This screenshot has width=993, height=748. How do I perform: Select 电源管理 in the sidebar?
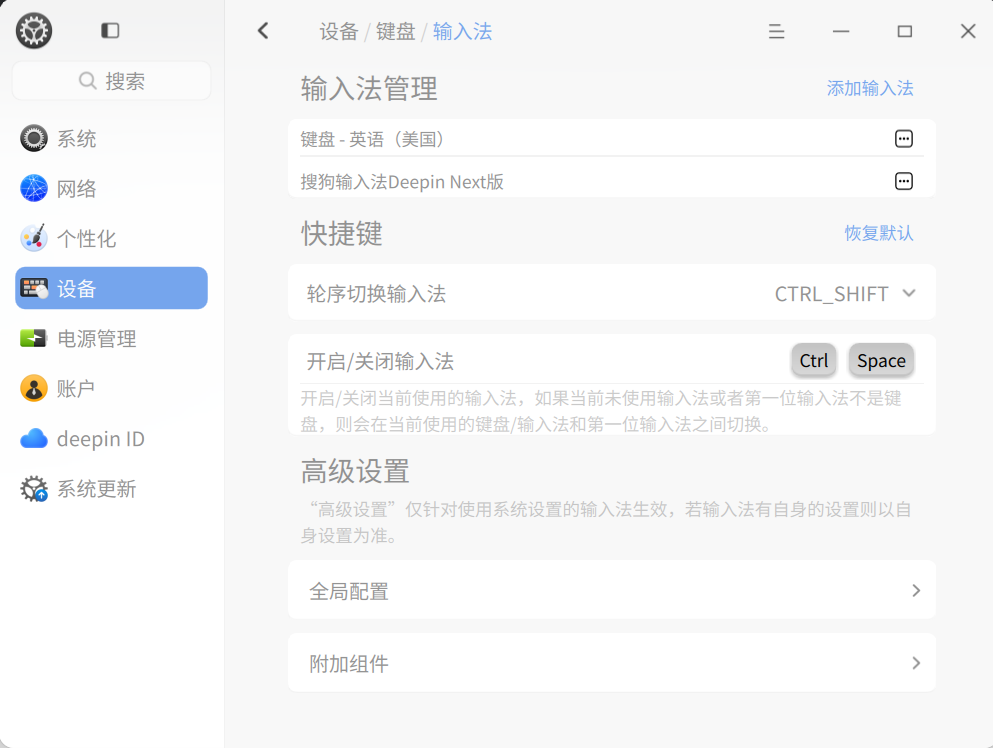(x=111, y=338)
